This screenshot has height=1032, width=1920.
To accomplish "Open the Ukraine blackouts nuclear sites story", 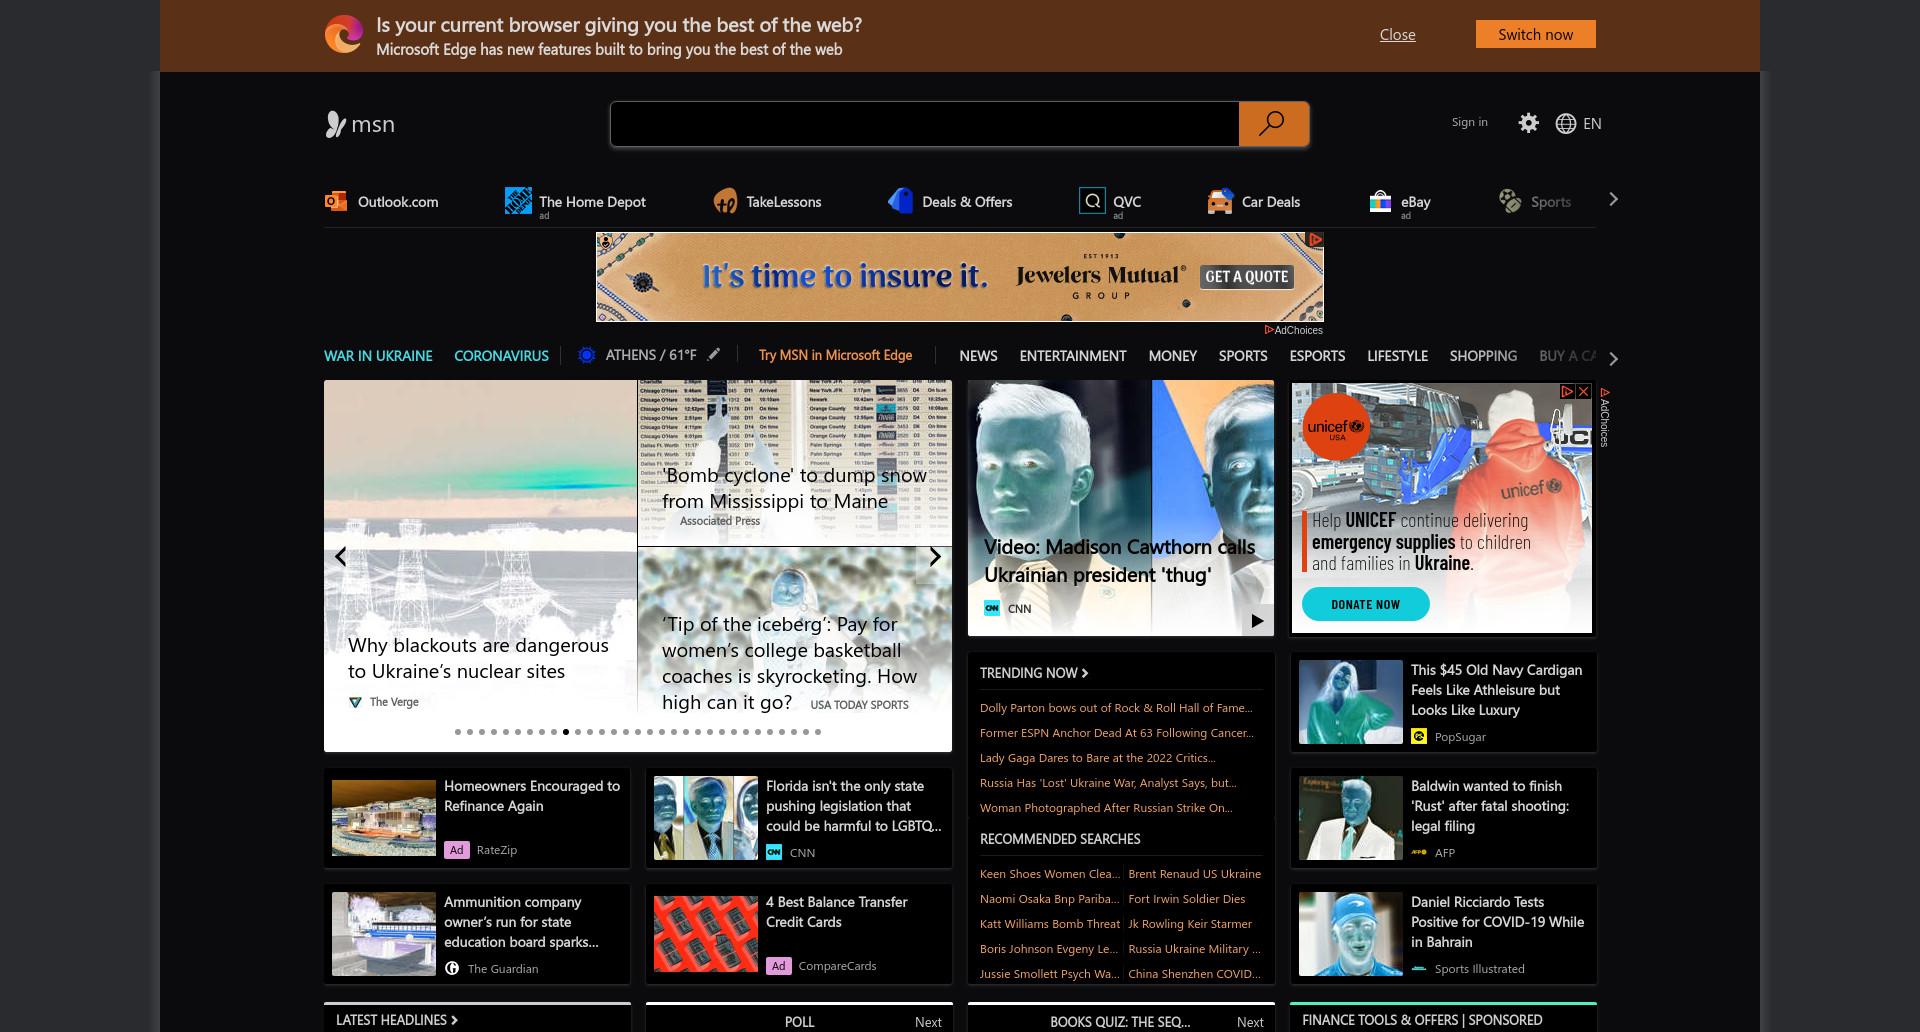I will (x=480, y=565).
